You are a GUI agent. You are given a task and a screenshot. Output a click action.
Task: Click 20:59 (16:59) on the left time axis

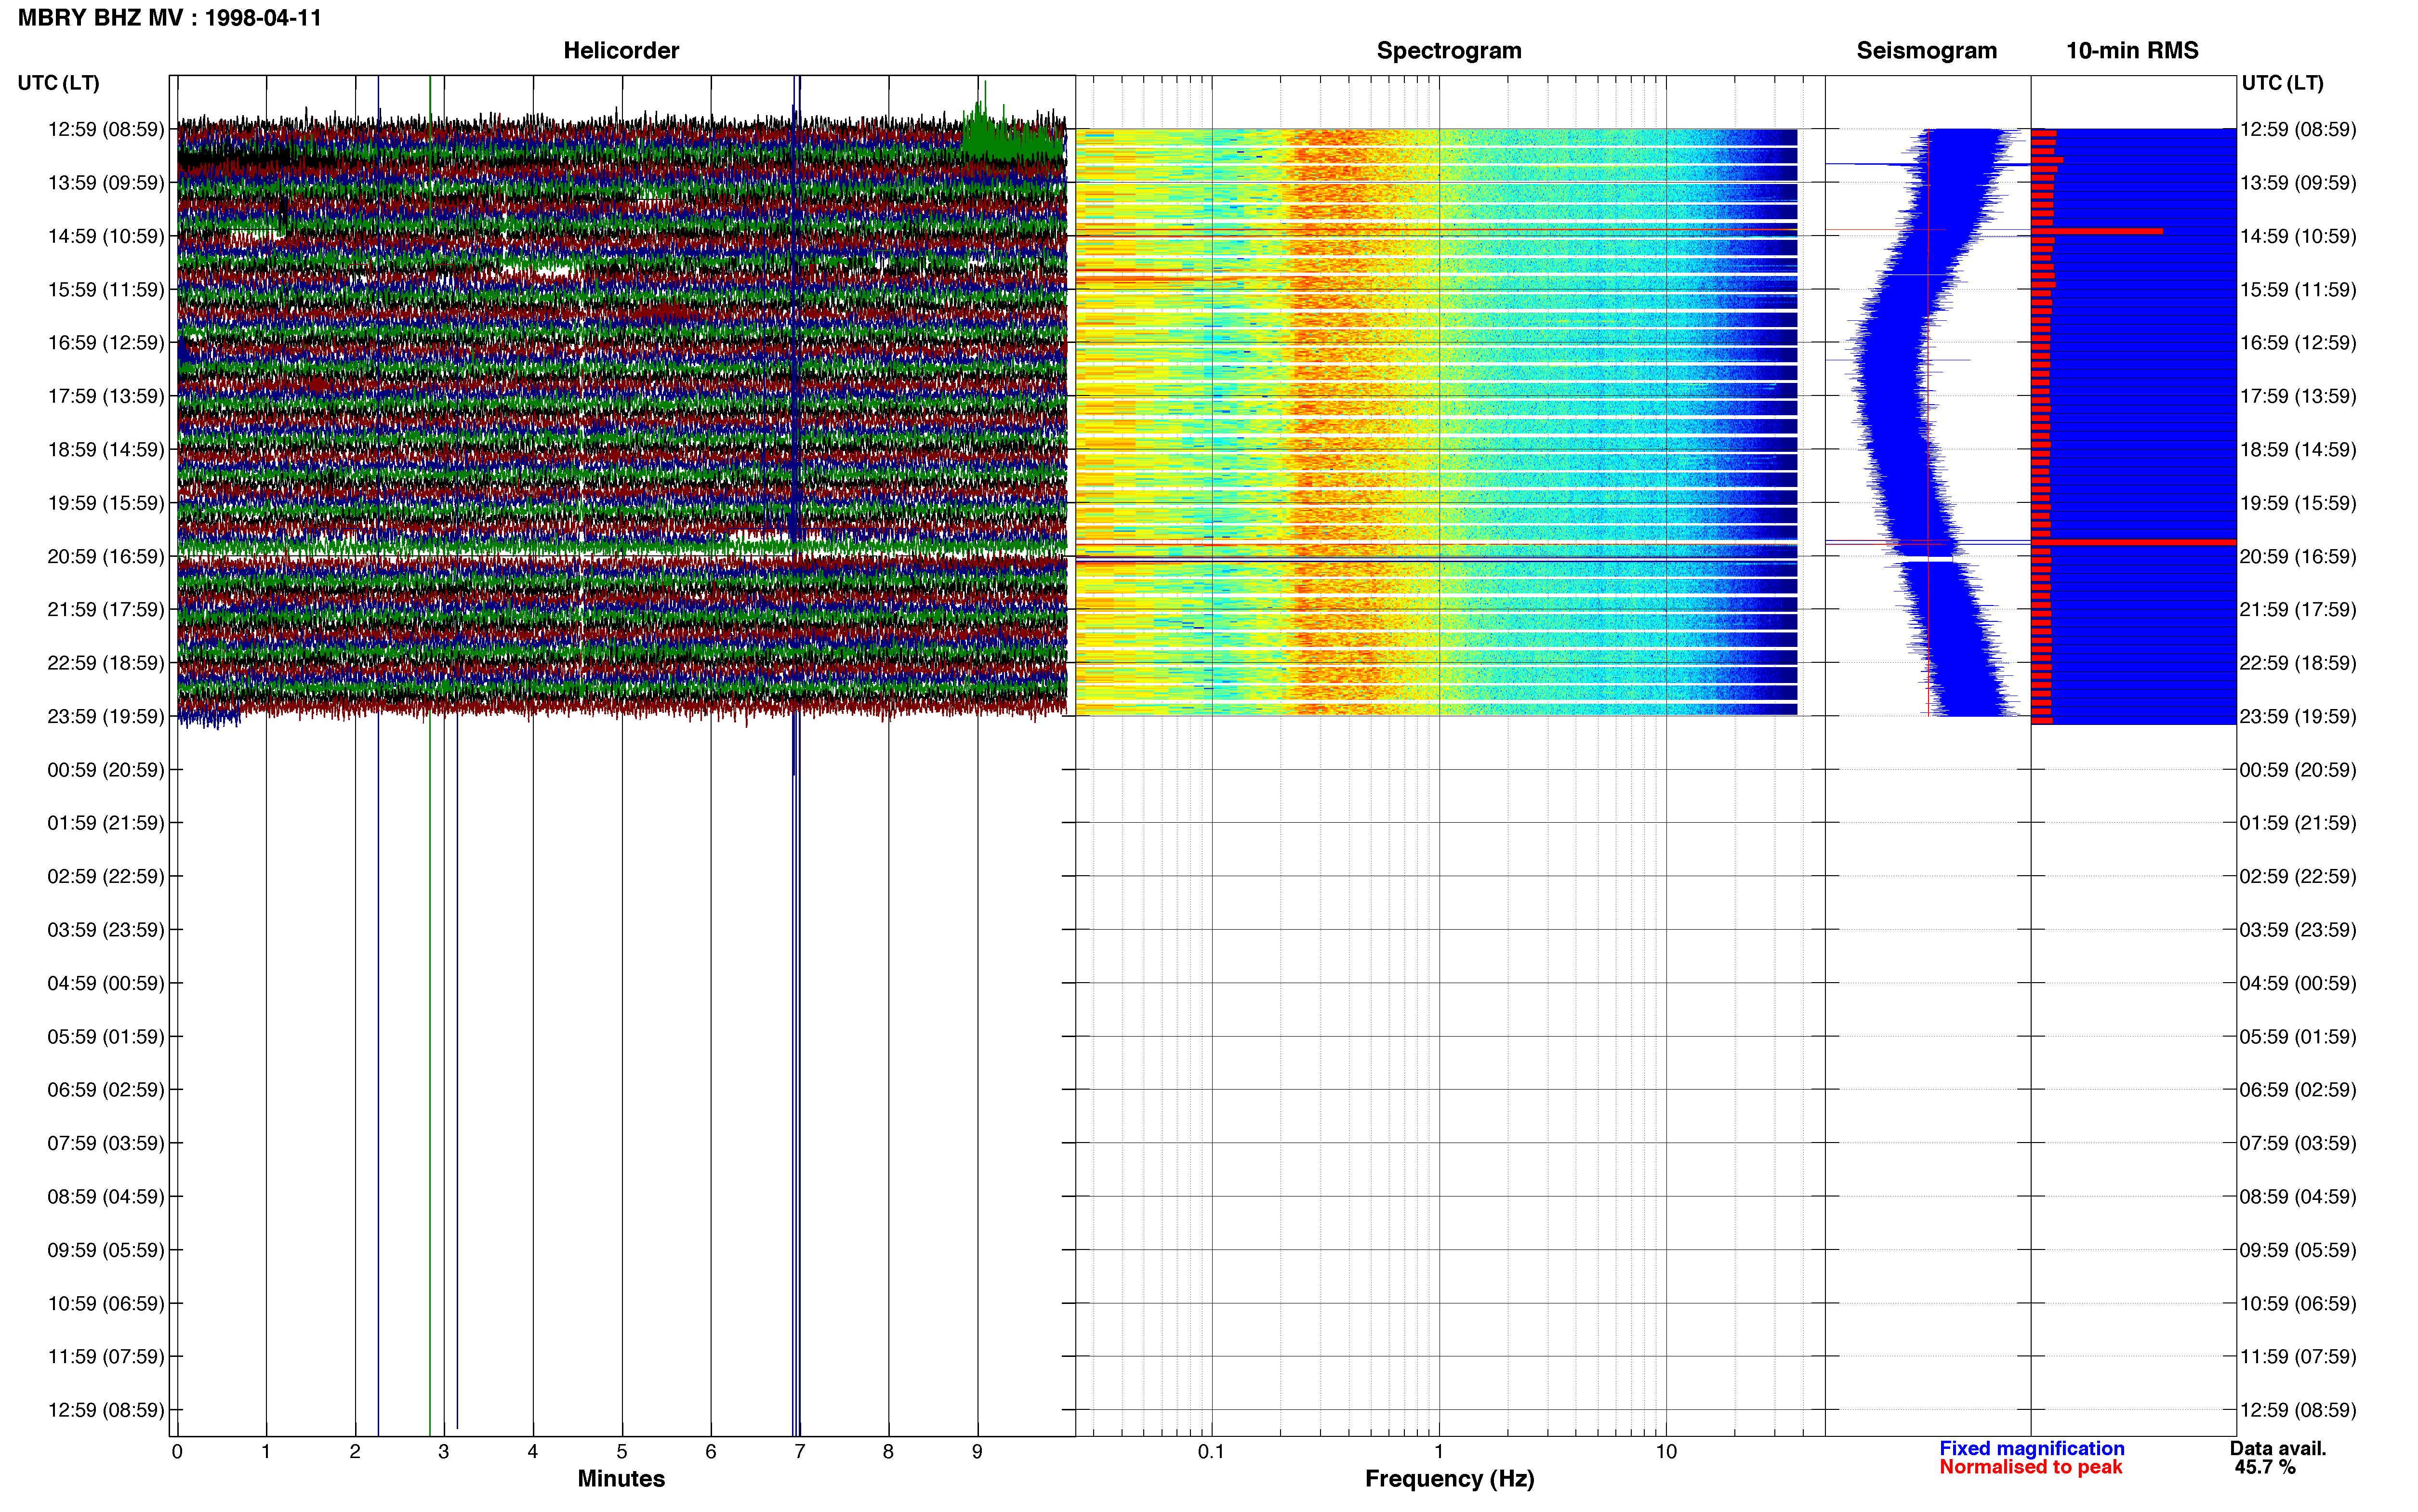click(106, 556)
